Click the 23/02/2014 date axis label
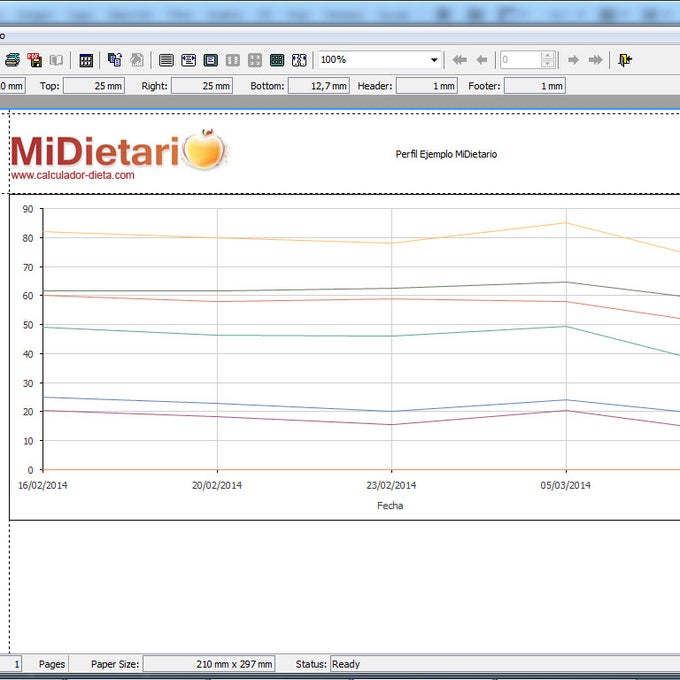 [391, 485]
